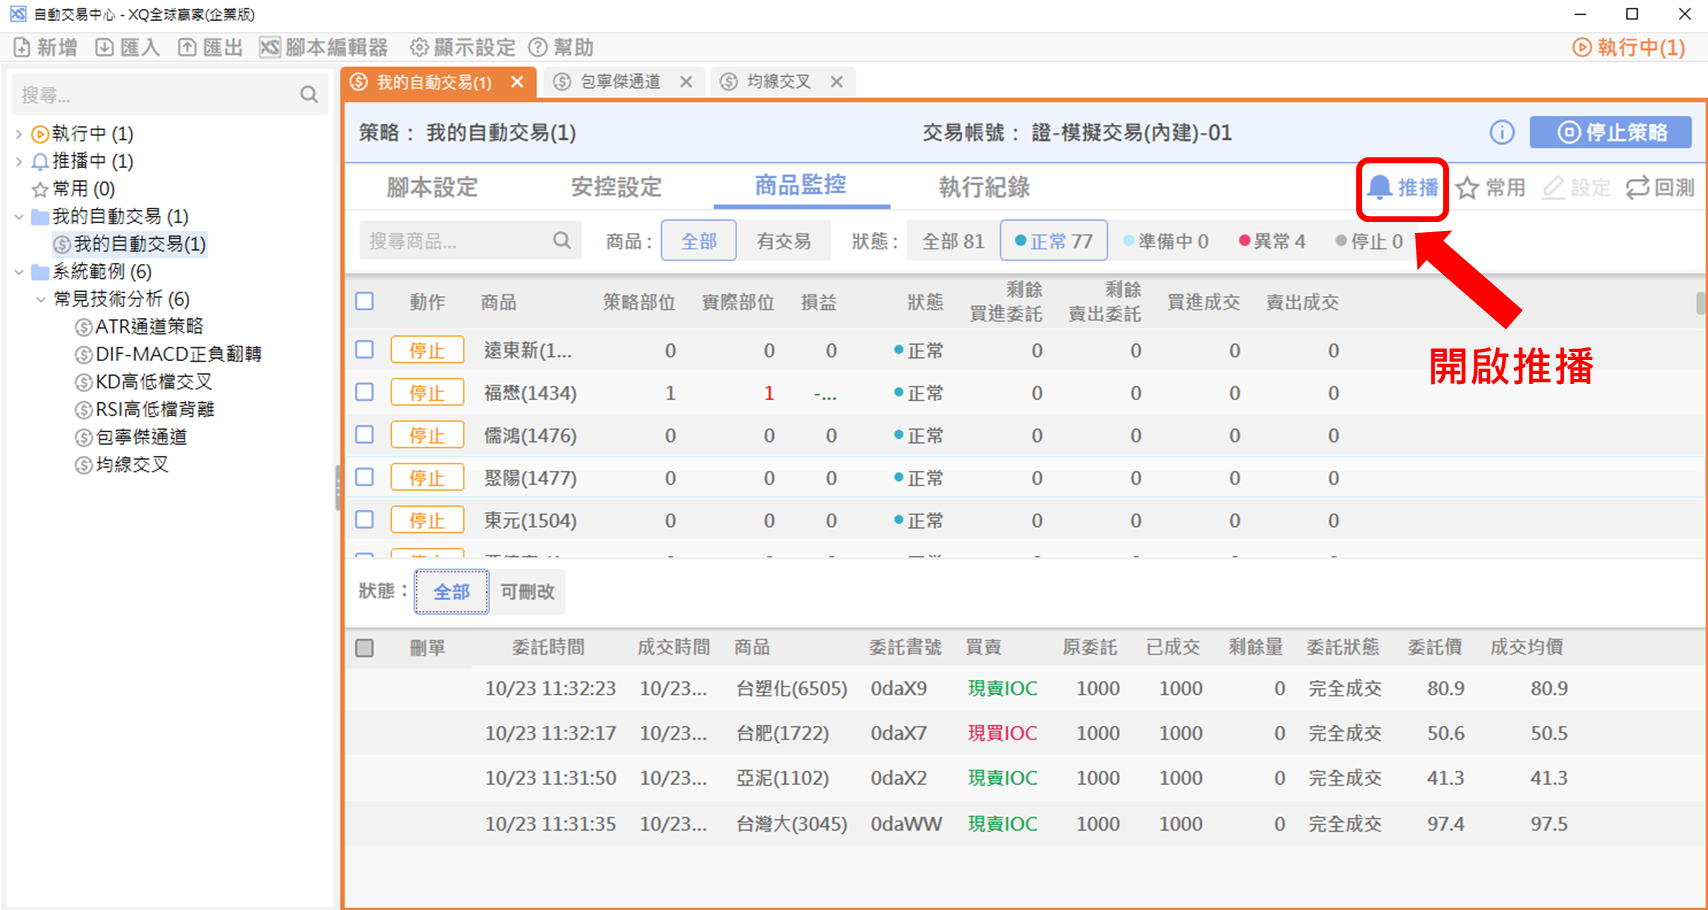Image resolution: width=1708 pixels, height=910 pixels.
Task: Click 停止 button for 東元(1504)
Action: [427, 520]
